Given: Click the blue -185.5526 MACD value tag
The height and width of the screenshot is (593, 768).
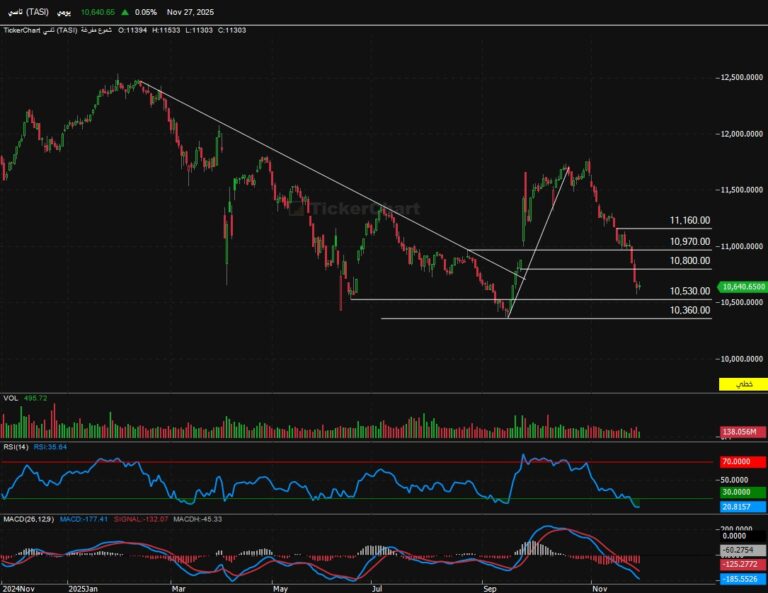Looking at the screenshot, I should 738,580.
